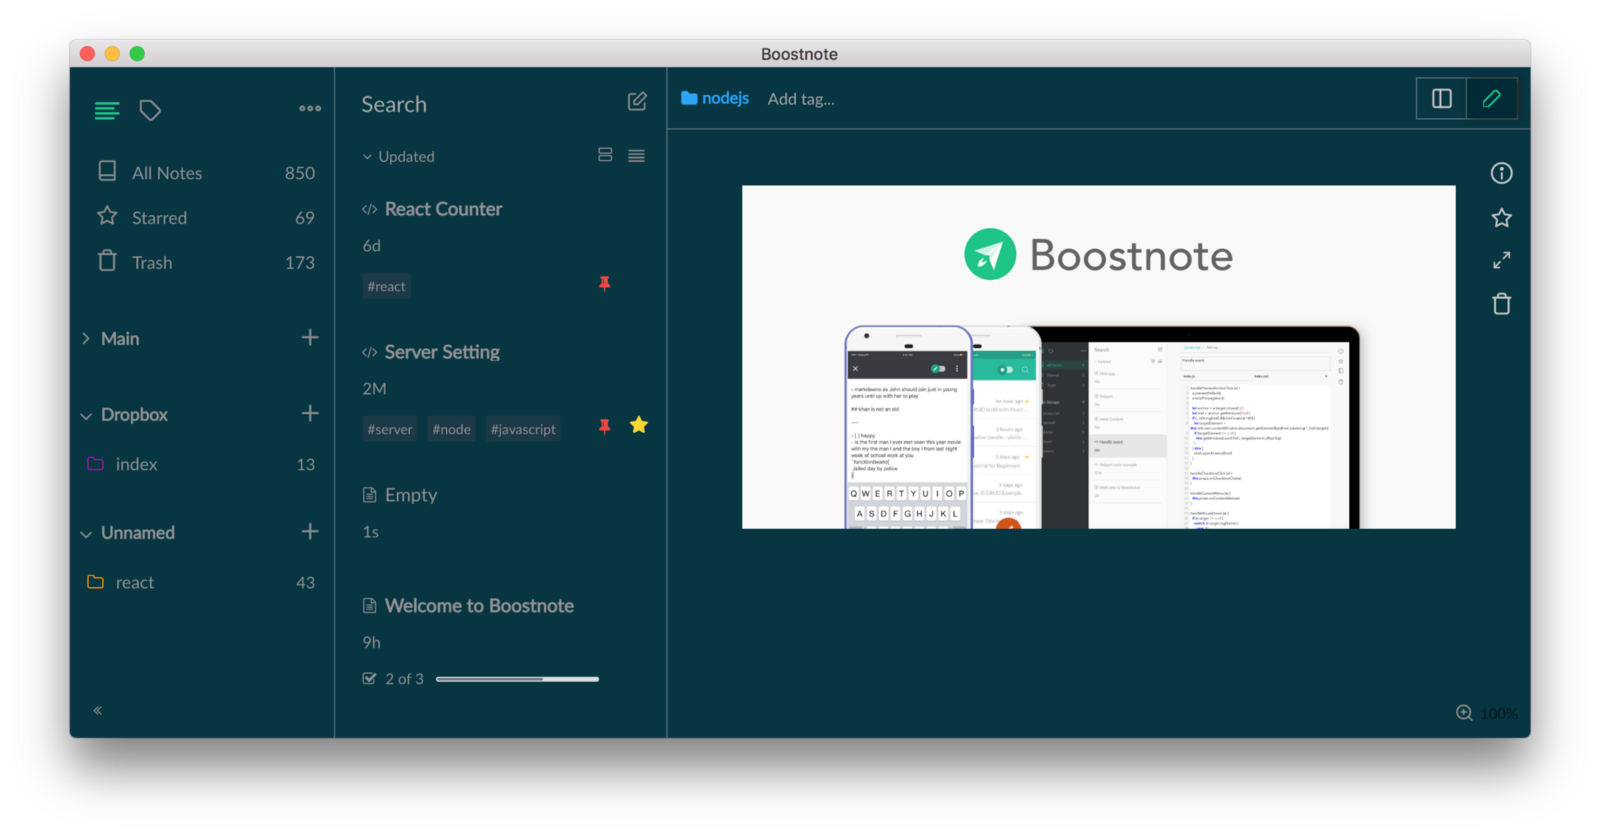
Task: Click the Add tag input field
Action: point(801,99)
